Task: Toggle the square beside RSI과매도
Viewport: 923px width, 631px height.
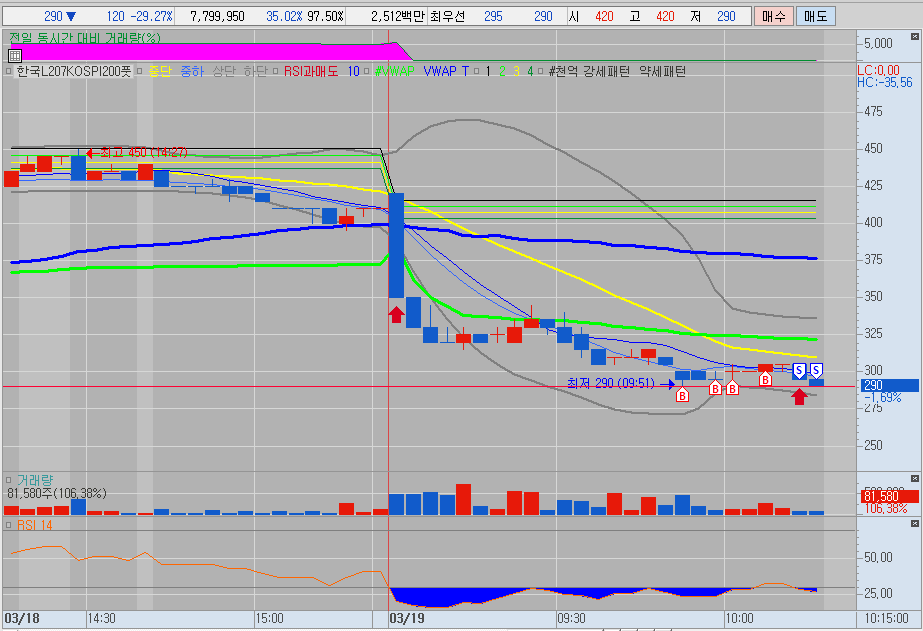Action: [275, 71]
